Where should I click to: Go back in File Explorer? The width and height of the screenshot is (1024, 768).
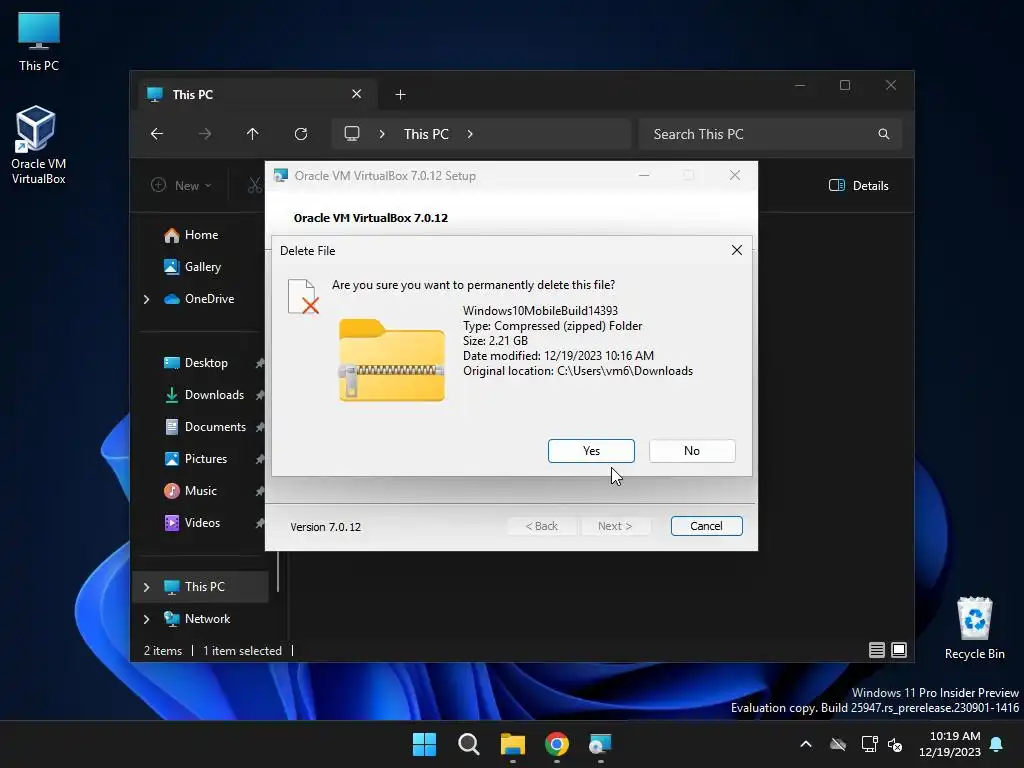point(157,134)
